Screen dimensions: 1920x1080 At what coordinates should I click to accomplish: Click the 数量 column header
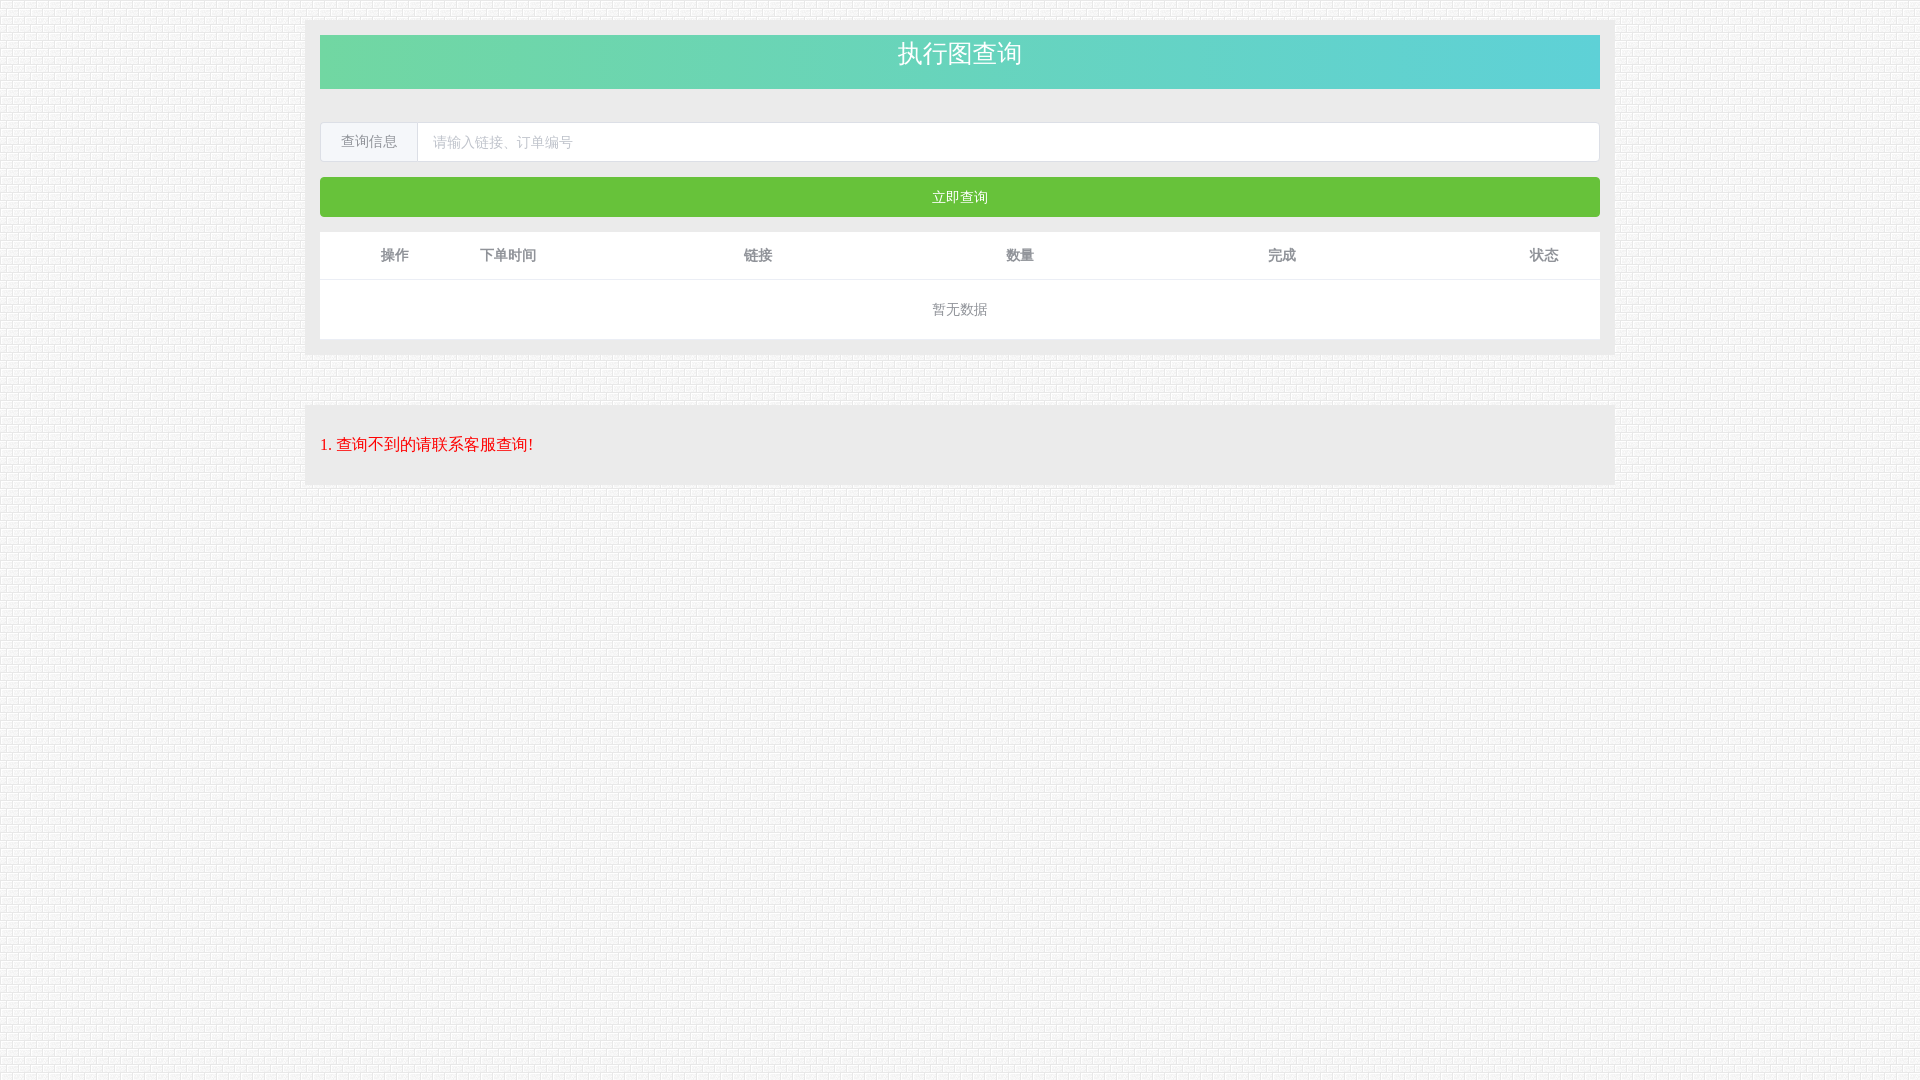click(1020, 256)
